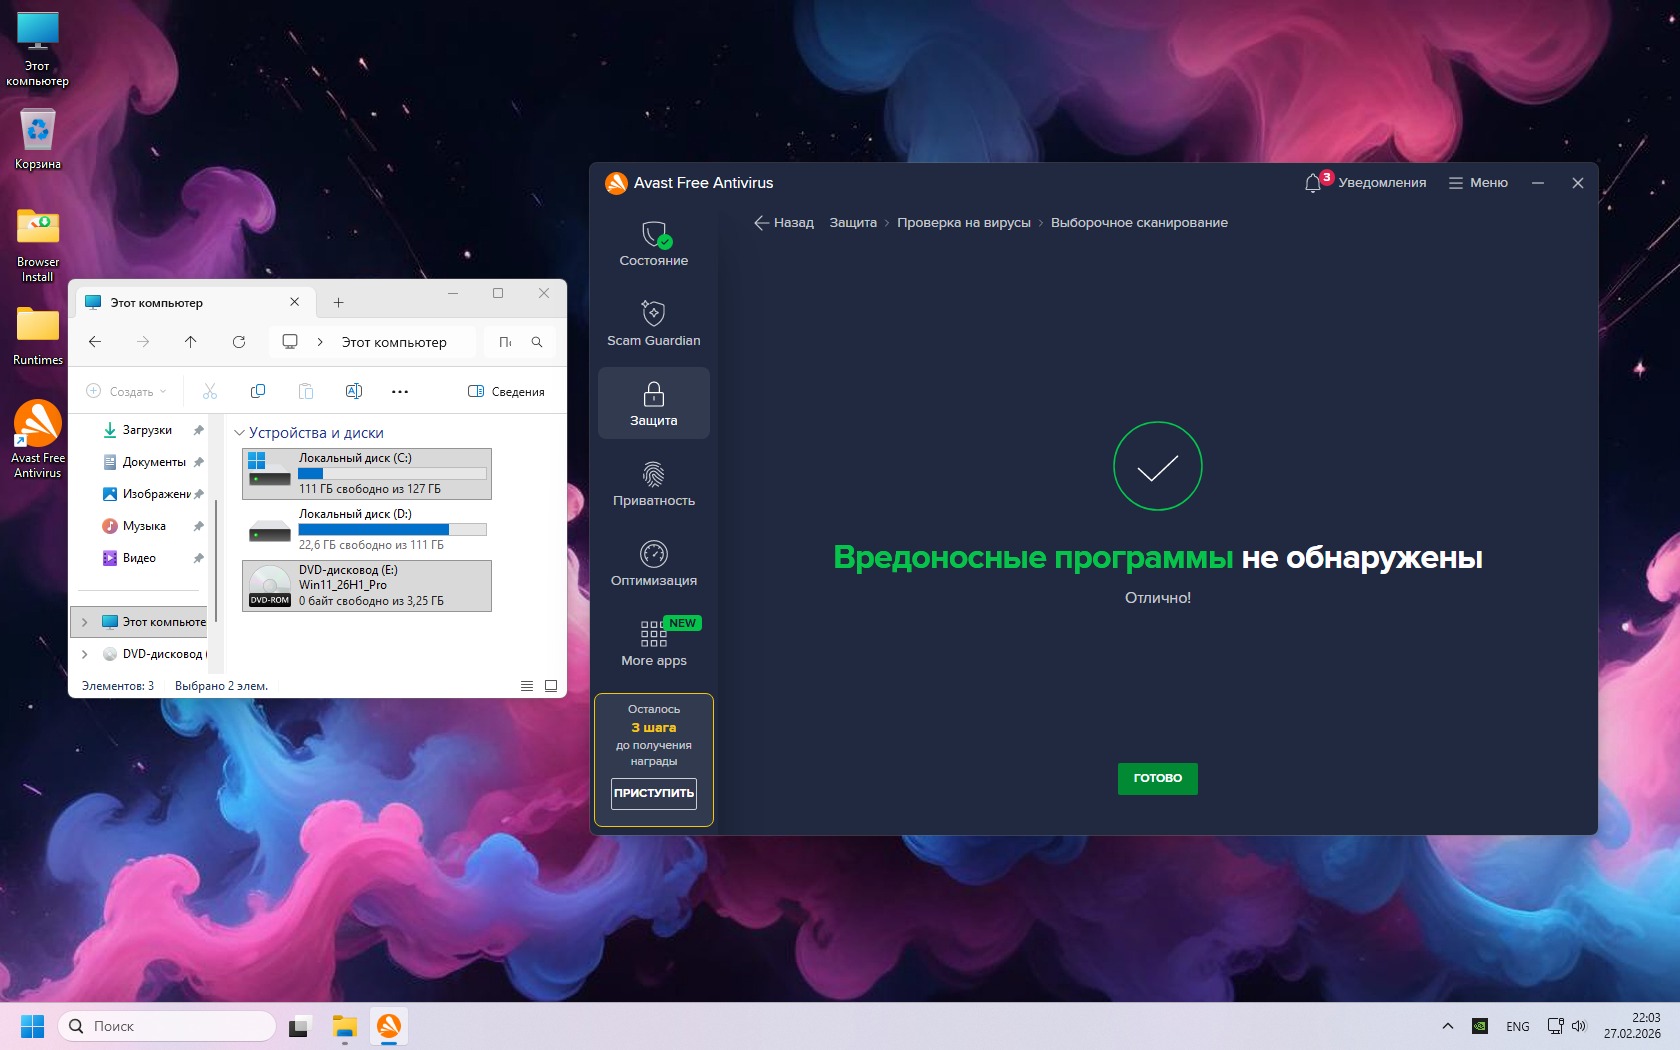This screenshot has width=1680, height=1050.
Task: Open the Create dropdown in Explorer
Action: (x=127, y=391)
